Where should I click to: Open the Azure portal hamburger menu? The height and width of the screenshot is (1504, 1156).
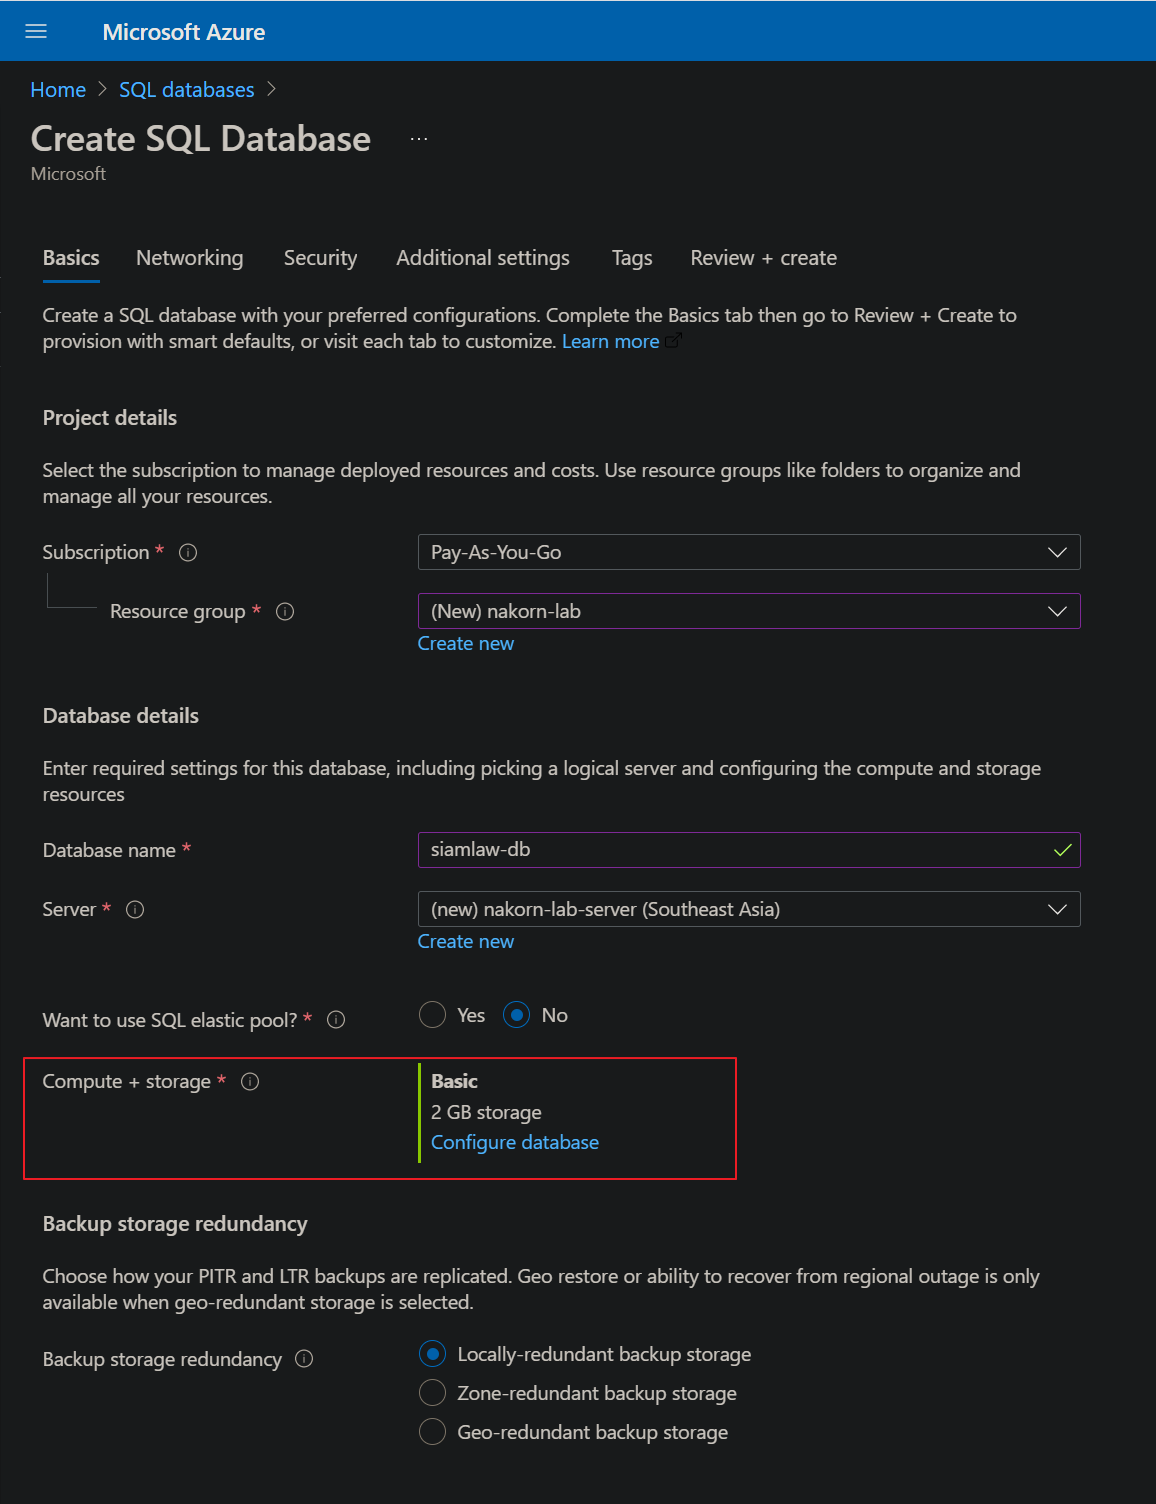(36, 31)
